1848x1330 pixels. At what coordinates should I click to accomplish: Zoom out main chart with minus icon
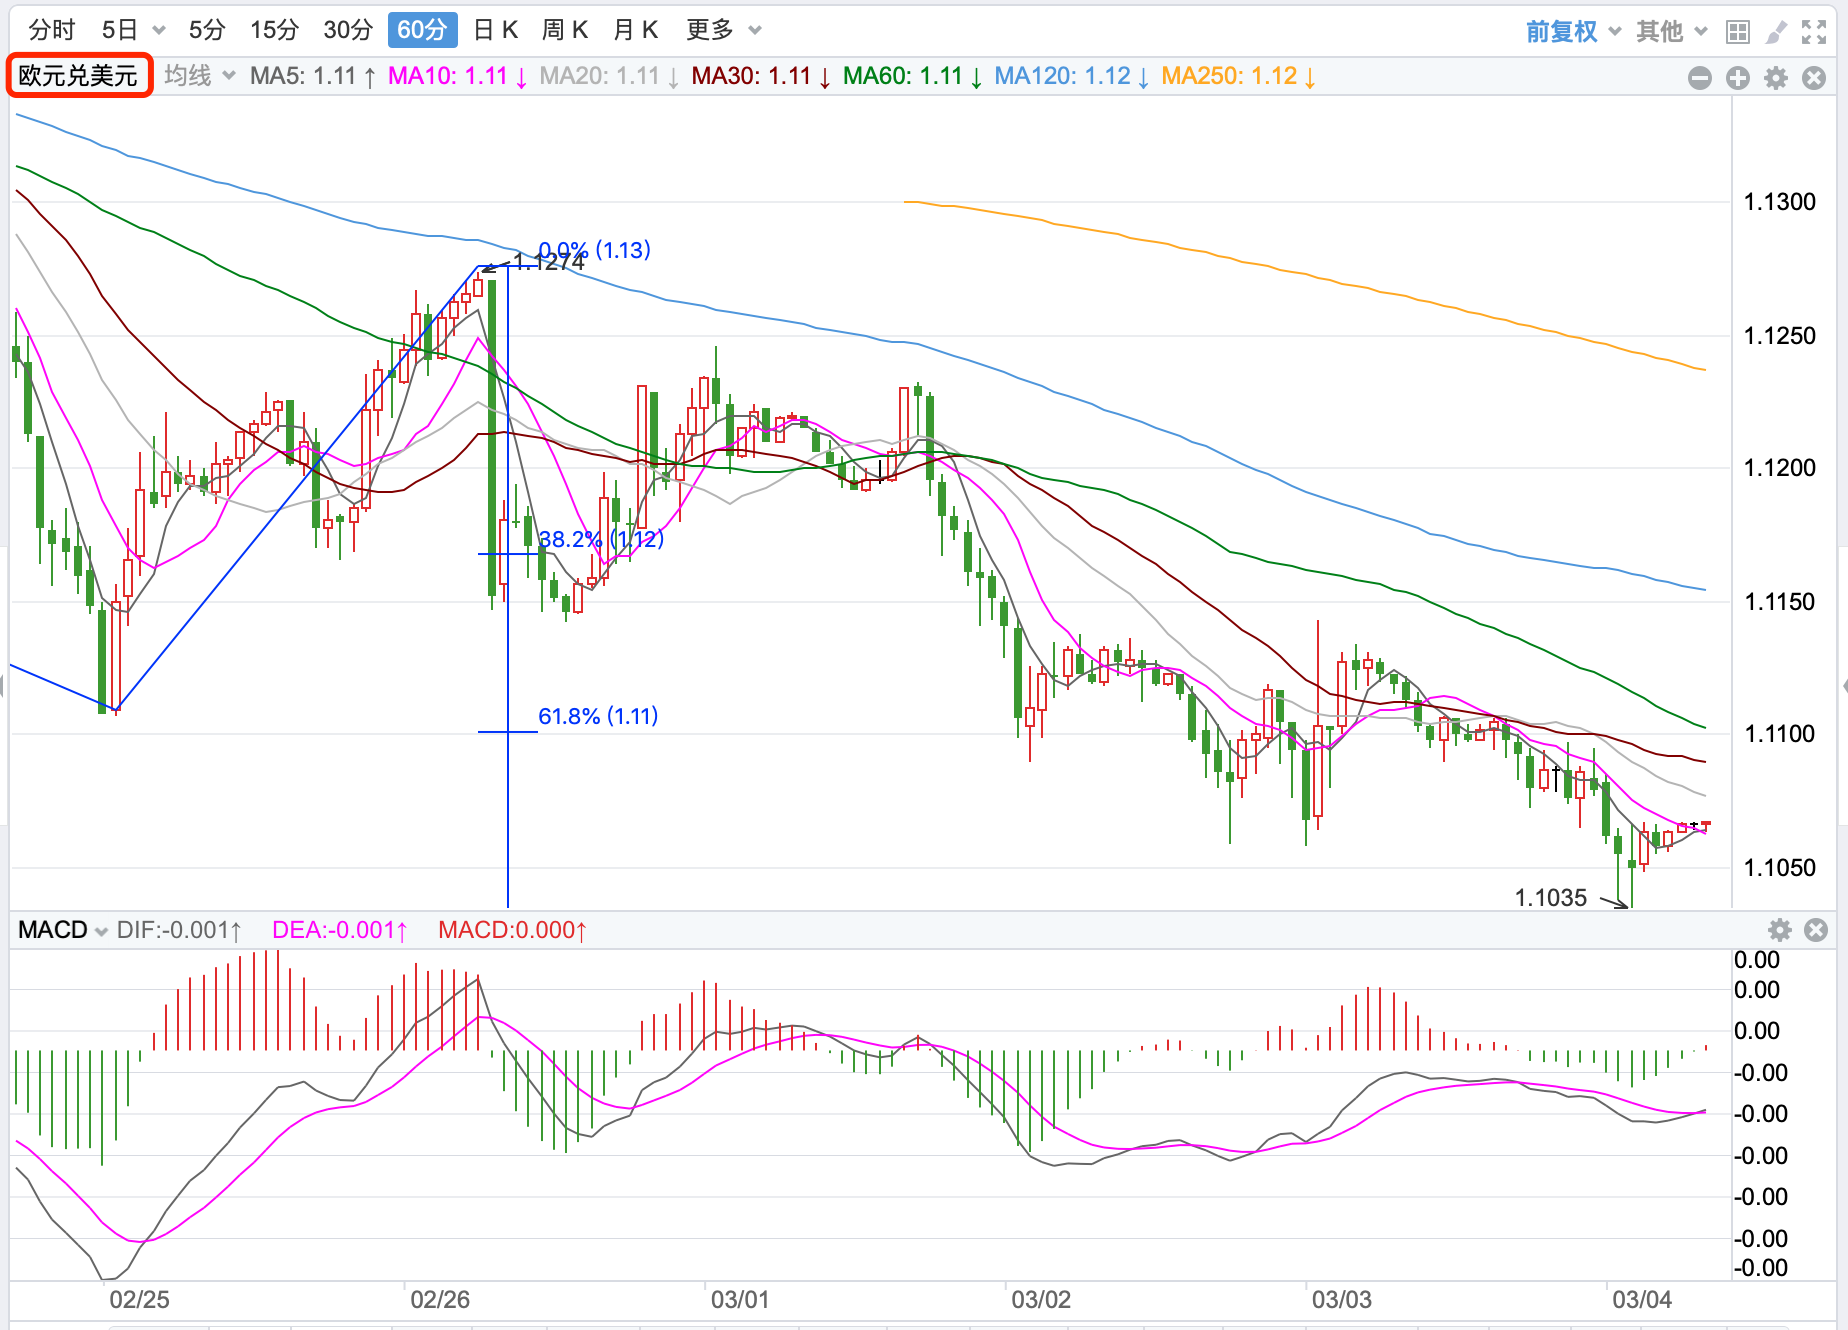(1700, 78)
